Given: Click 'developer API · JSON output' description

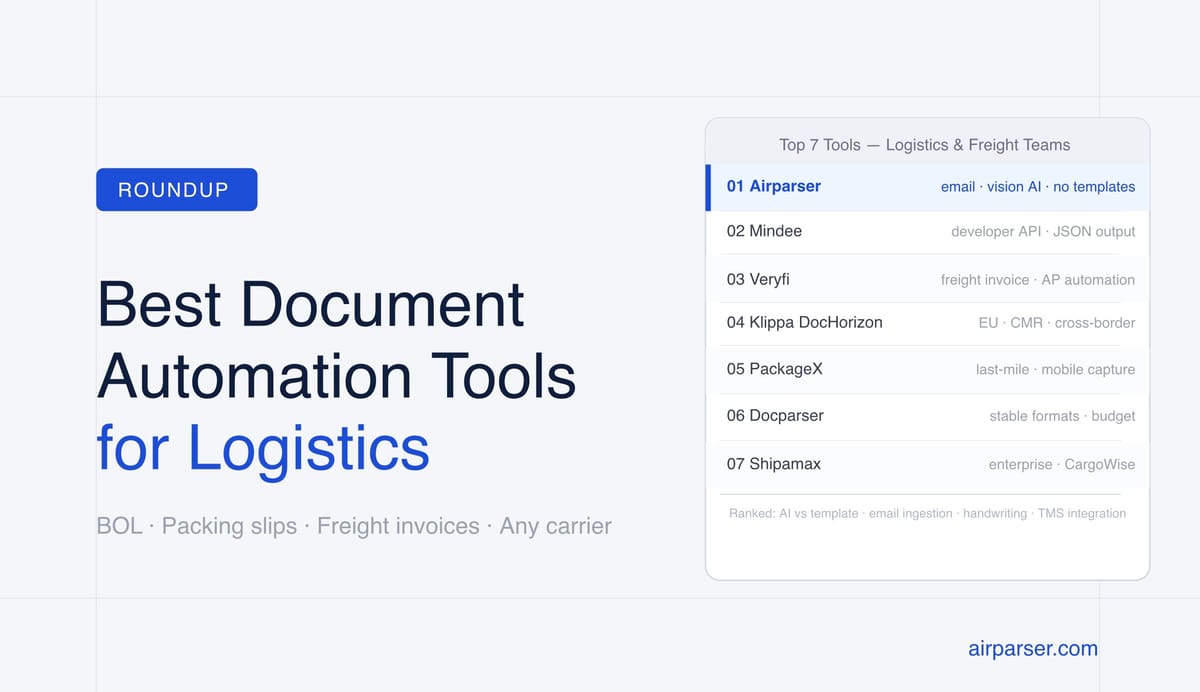Looking at the screenshot, I should (x=1043, y=231).
